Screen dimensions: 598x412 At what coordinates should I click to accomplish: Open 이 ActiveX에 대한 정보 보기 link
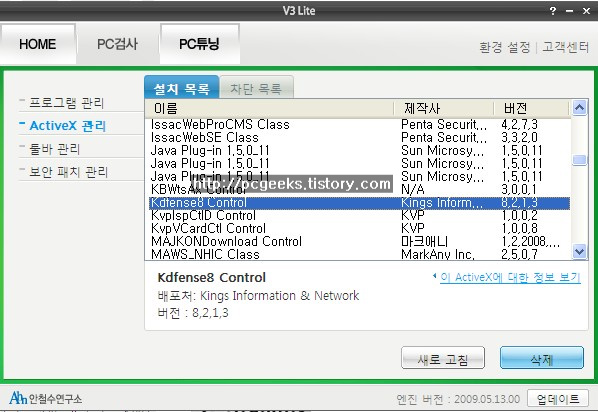[510, 277]
